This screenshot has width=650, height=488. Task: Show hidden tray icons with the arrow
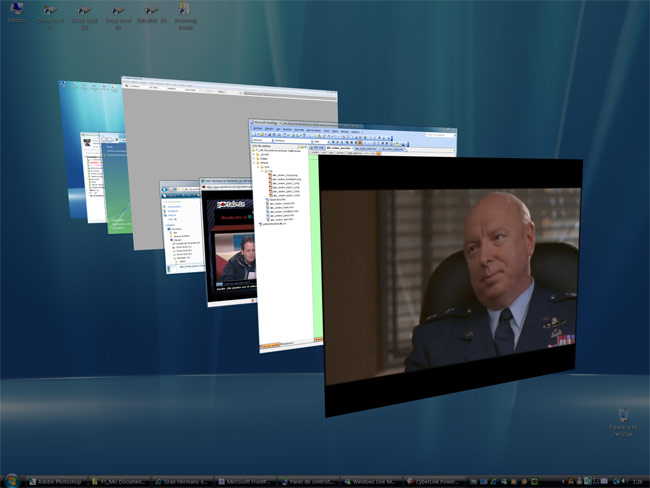(563, 482)
